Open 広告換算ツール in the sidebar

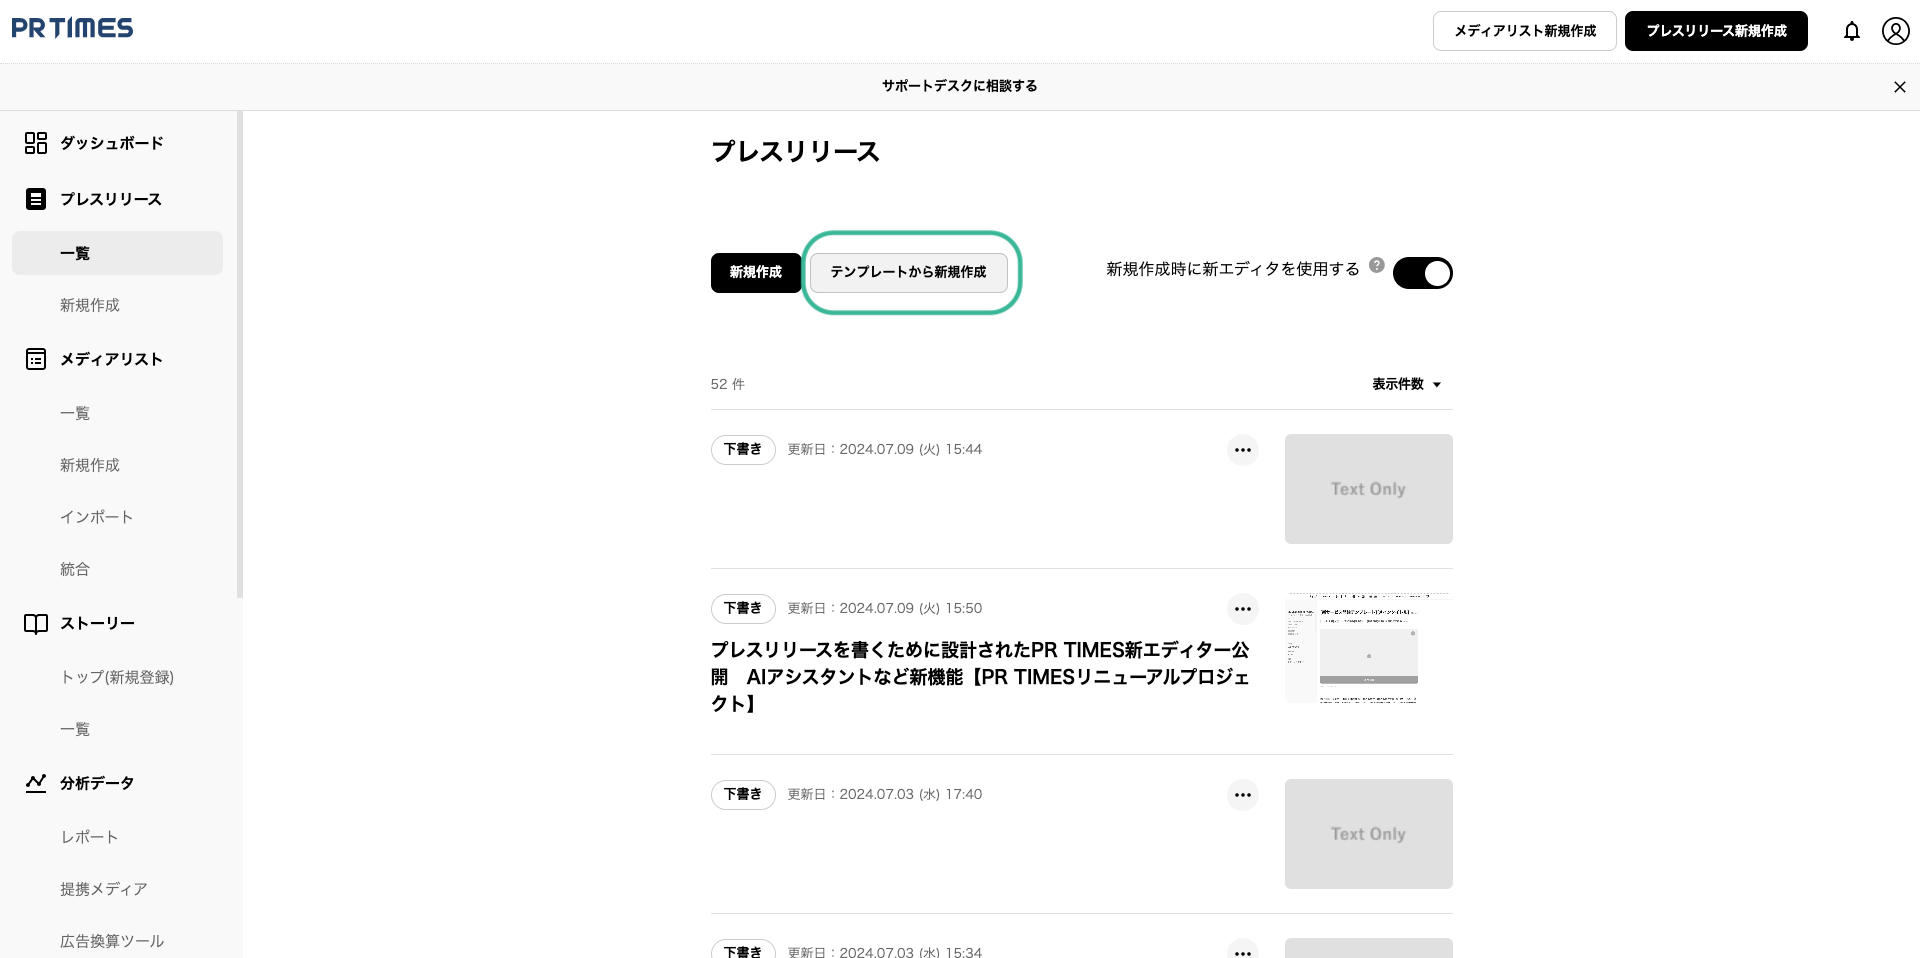(112, 941)
